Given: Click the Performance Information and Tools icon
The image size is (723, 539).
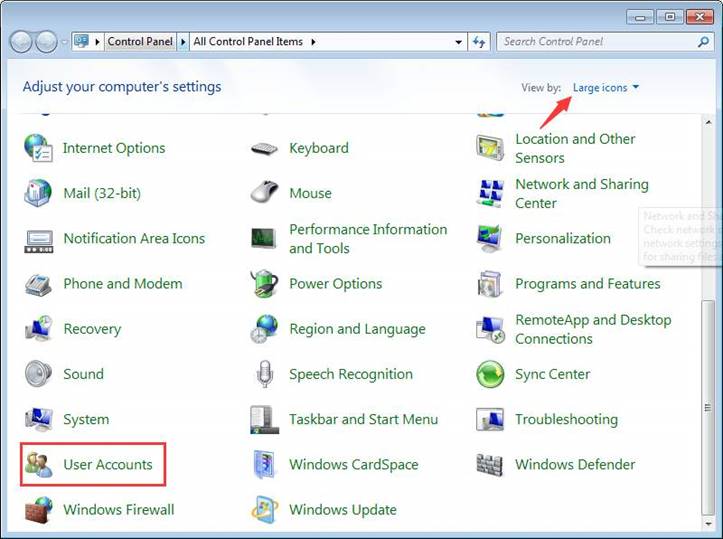Looking at the screenshot, I should point(264,238).
